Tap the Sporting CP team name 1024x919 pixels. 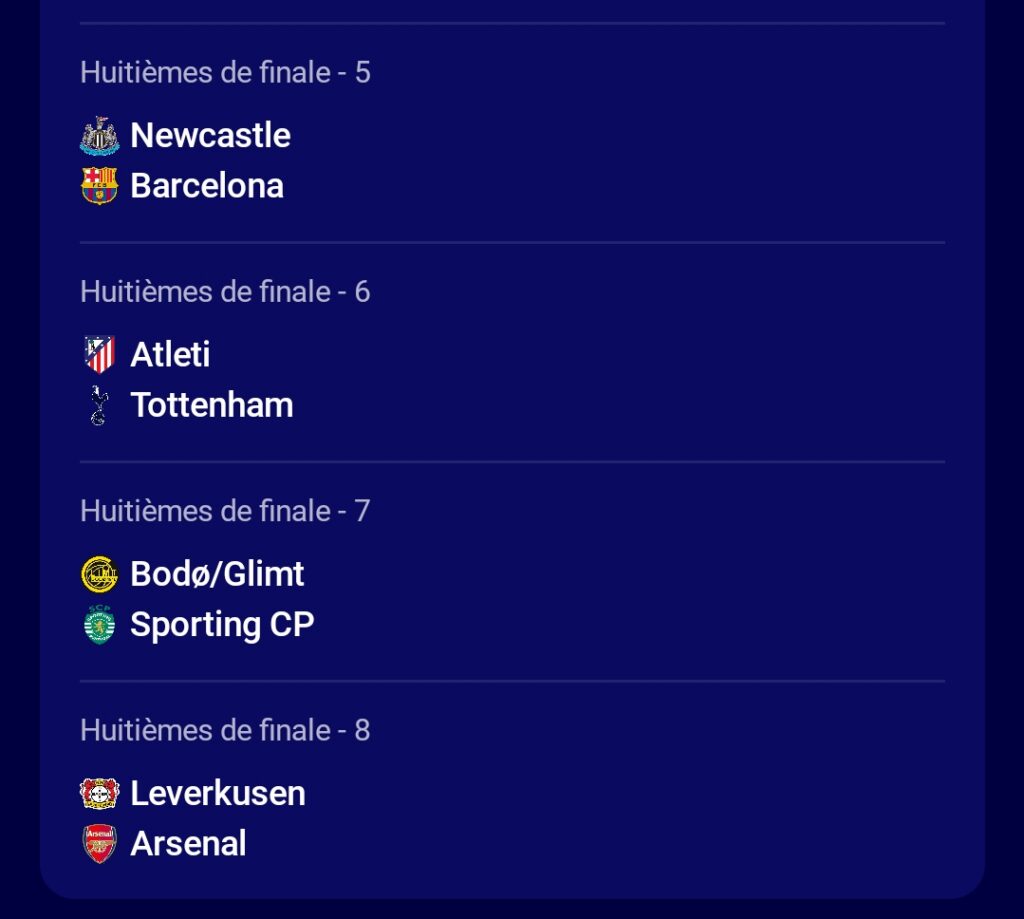tap(222, 624)
